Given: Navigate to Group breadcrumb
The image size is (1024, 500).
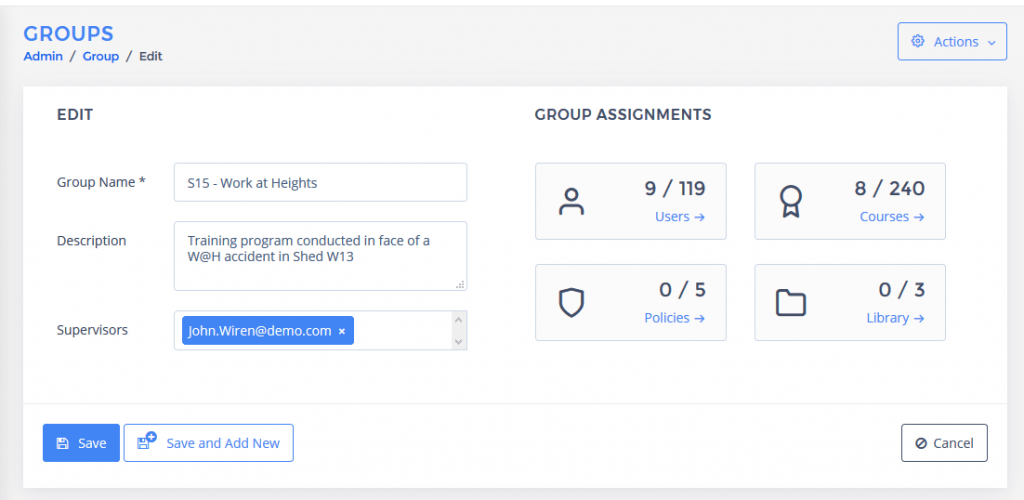Looking at the screenshot, I should coord(100,56).
